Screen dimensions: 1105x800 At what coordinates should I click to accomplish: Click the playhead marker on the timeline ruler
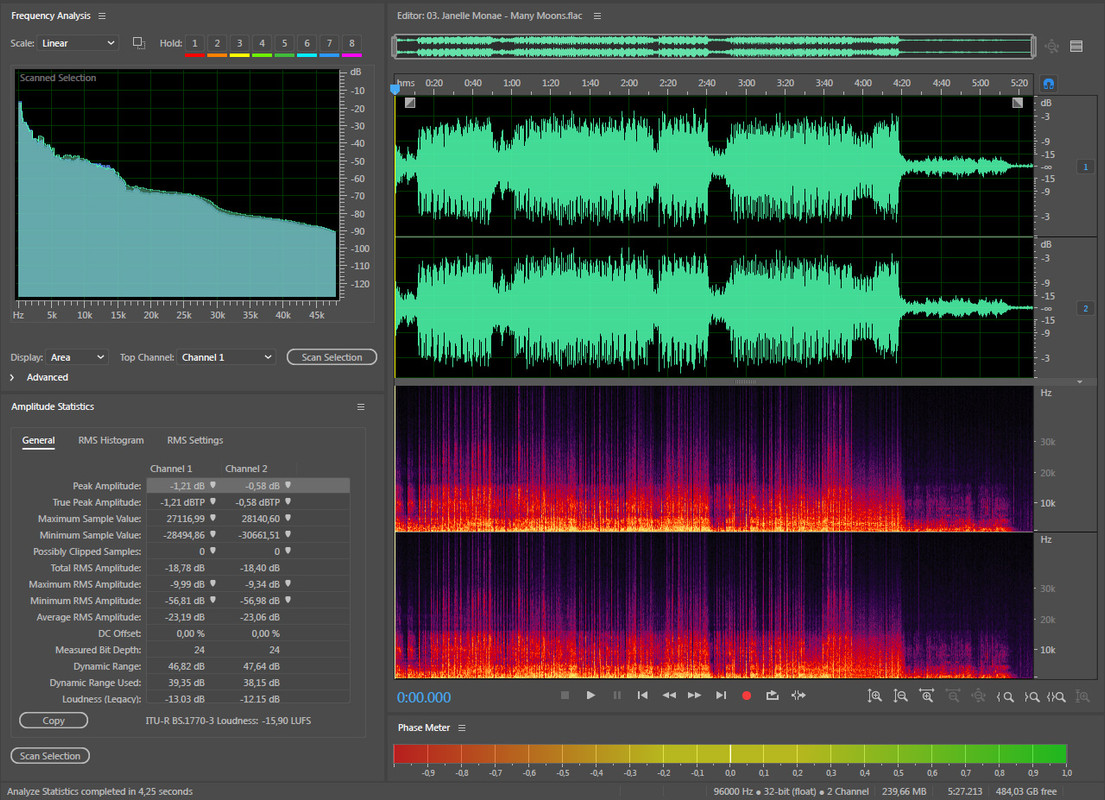[395, 89]
